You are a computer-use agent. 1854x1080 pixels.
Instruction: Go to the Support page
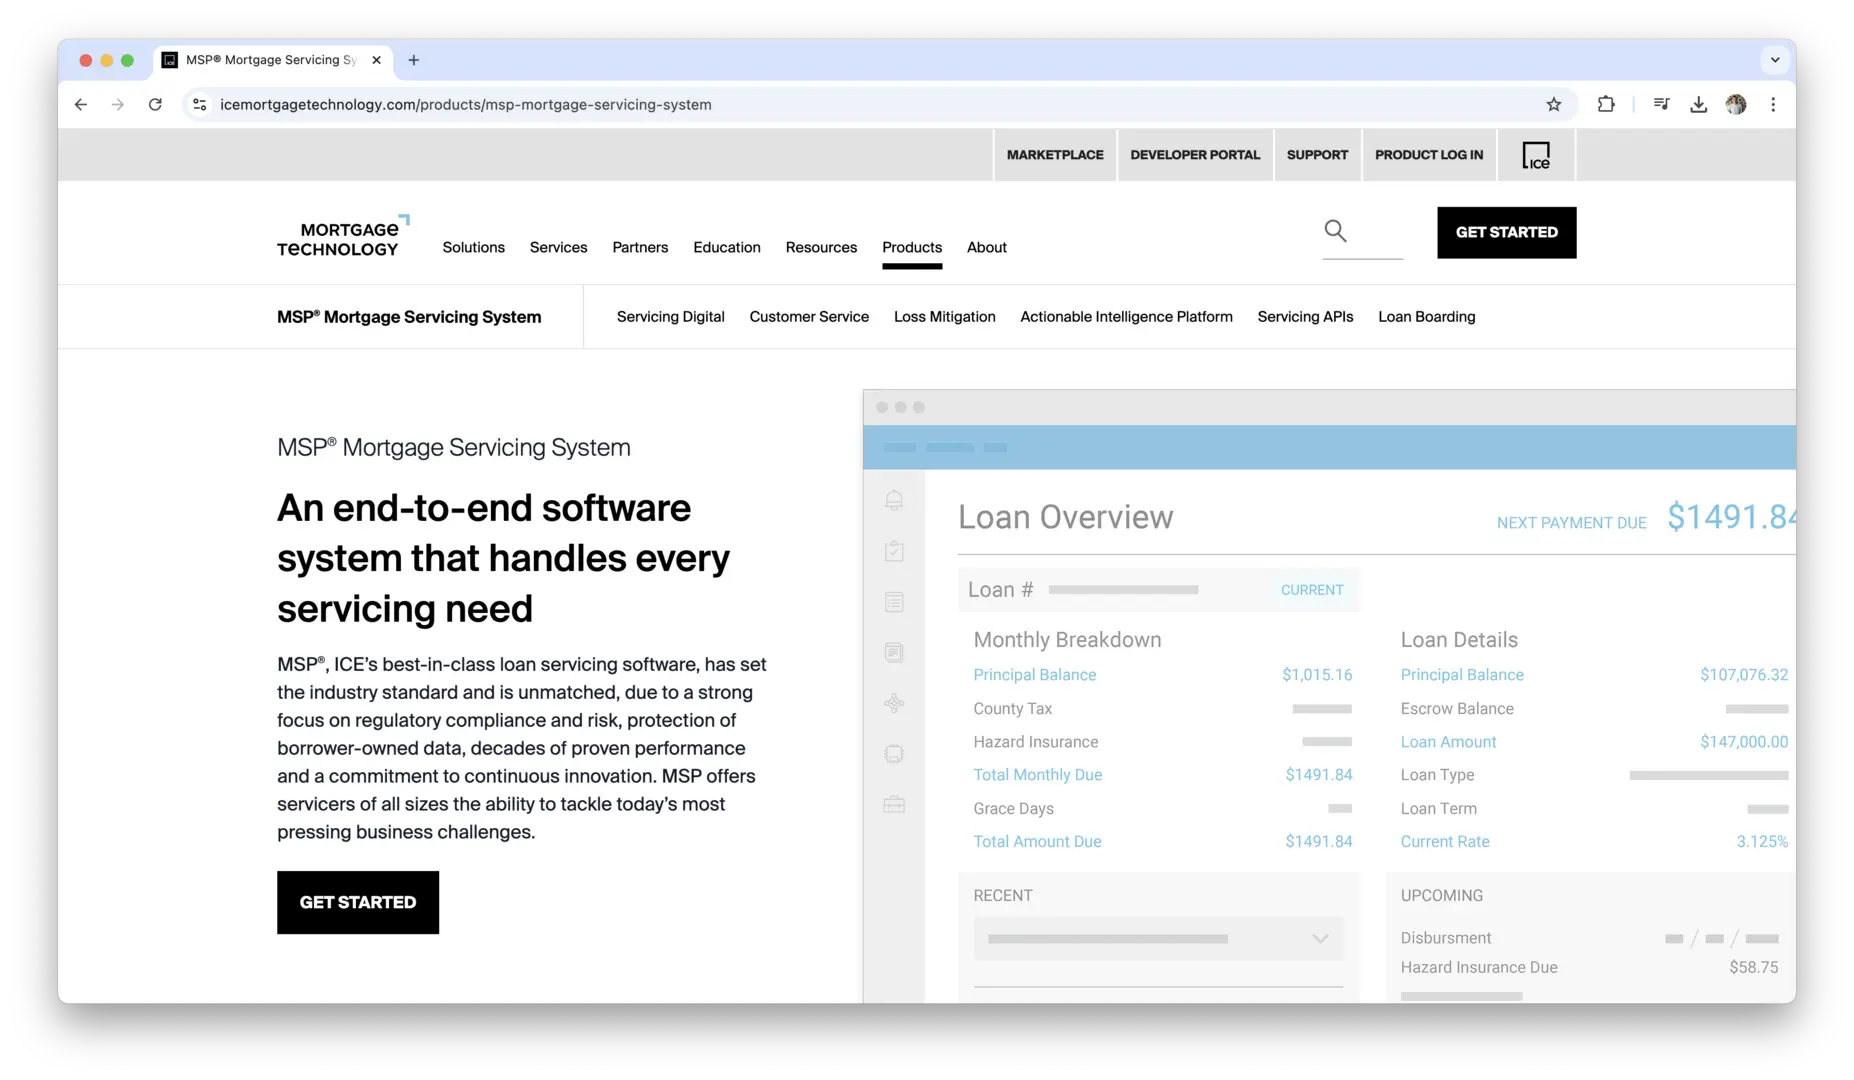click(1317, 155)
